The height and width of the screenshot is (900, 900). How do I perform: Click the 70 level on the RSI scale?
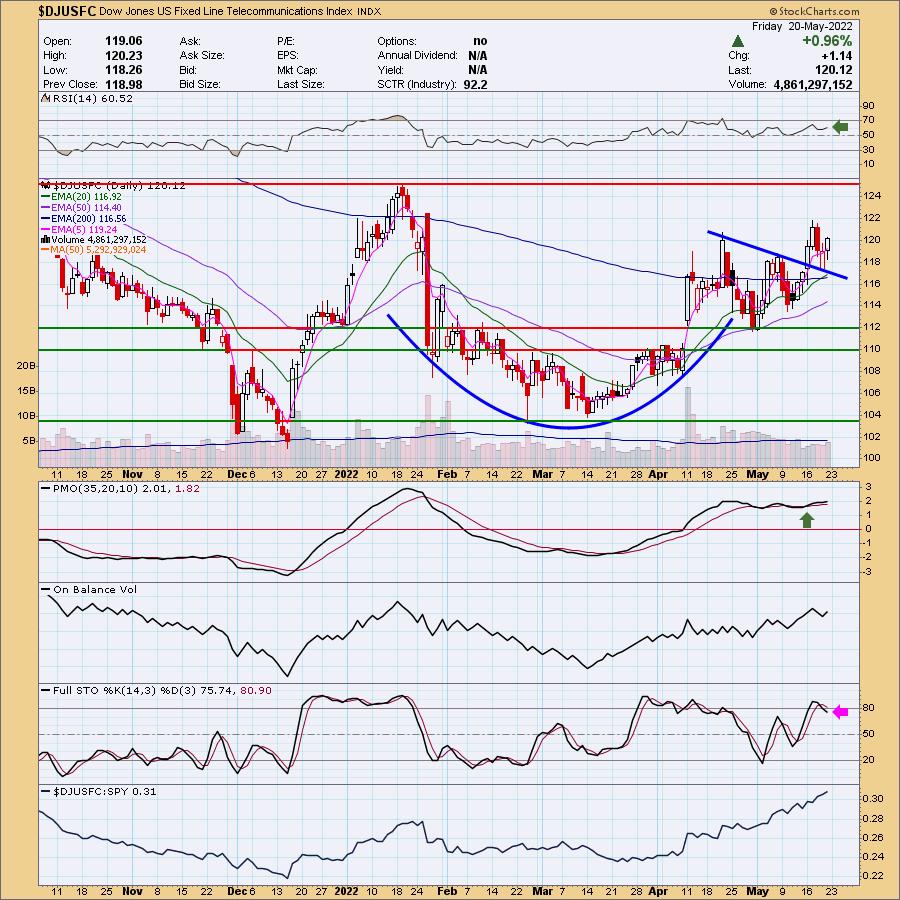pyautogui.click(x=868, y=120)
